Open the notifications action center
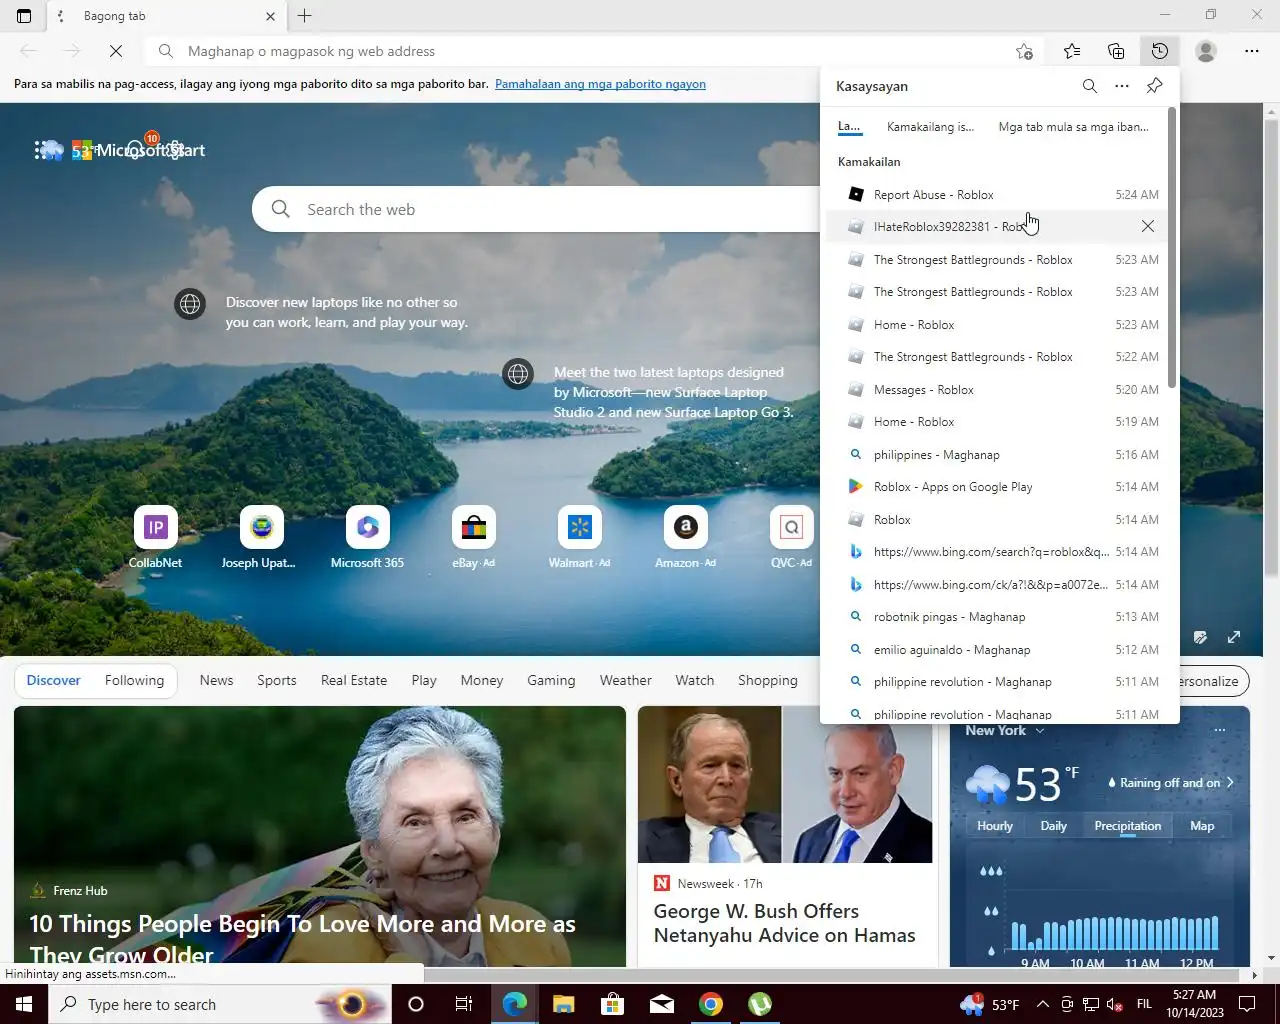The image size is (1280, 1024). point(1247,1004)
